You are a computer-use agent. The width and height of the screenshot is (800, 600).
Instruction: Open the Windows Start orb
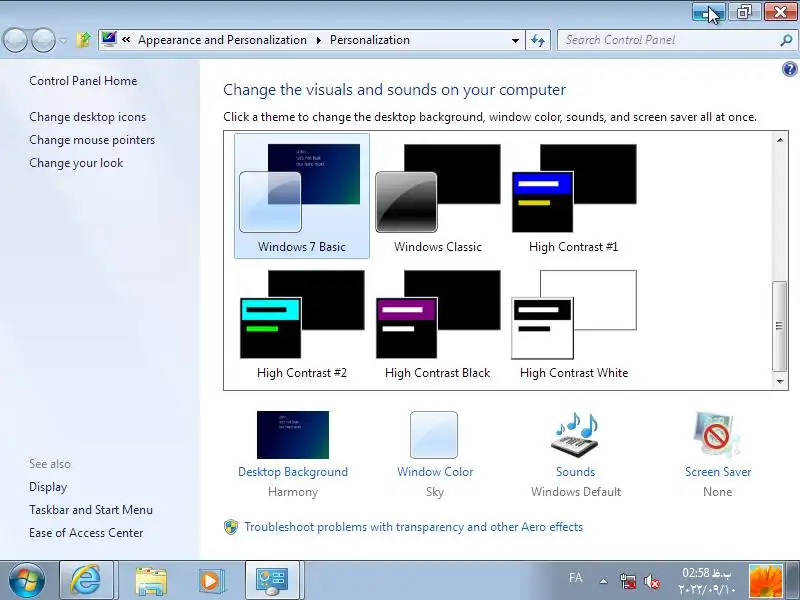[x=27, y=580]
